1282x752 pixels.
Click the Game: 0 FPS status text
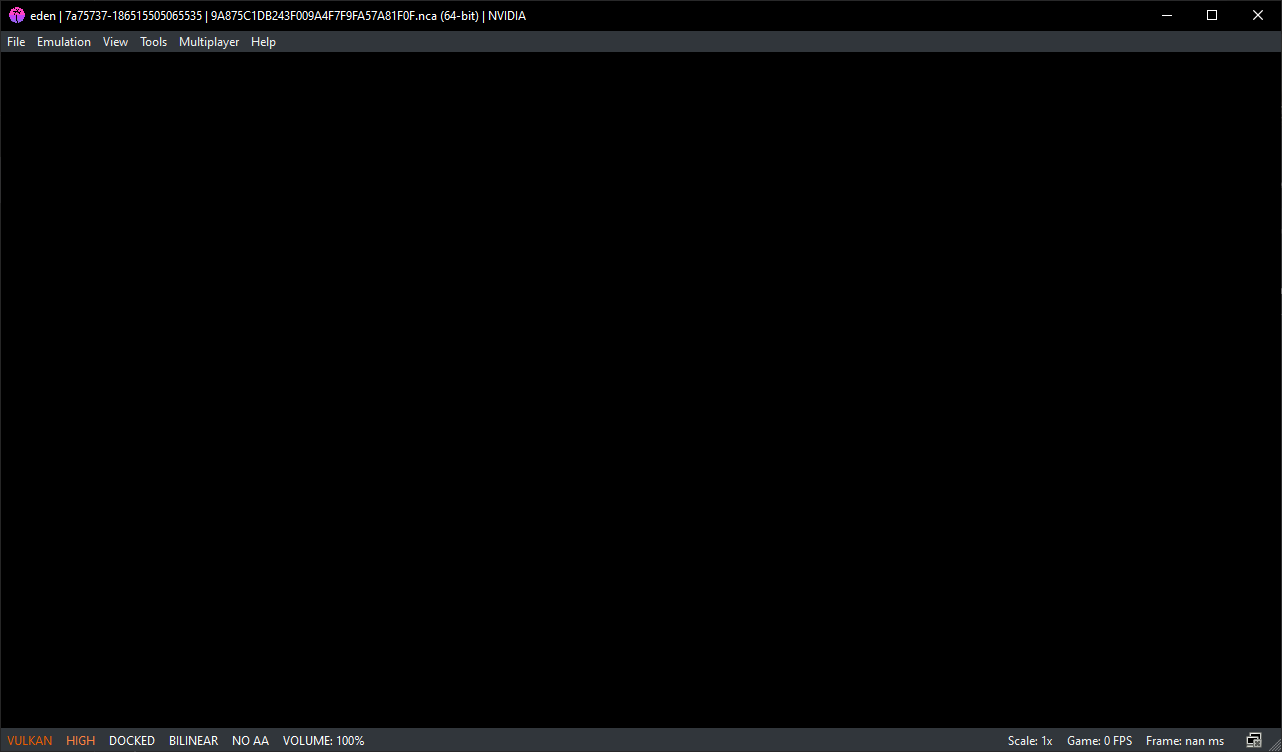(x=1100, y=741)
